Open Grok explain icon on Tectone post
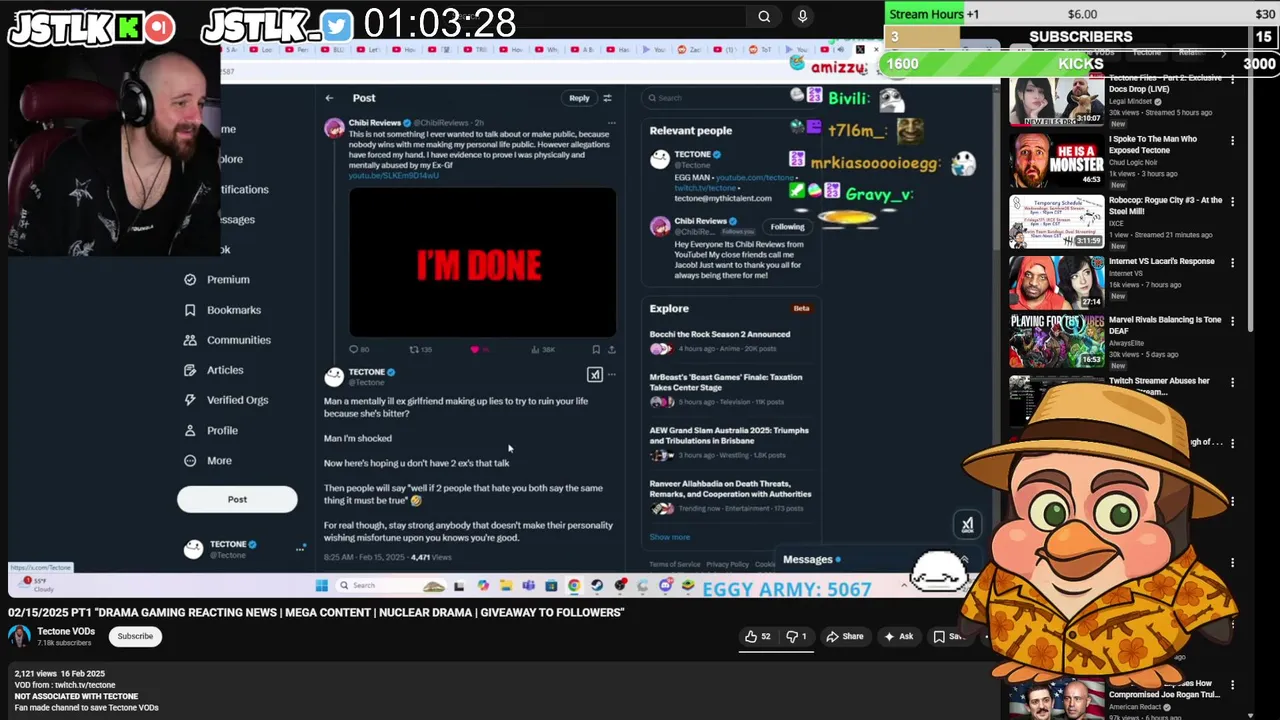Image resolution: width=1280 pixels, height=720 pixels. 594,375
